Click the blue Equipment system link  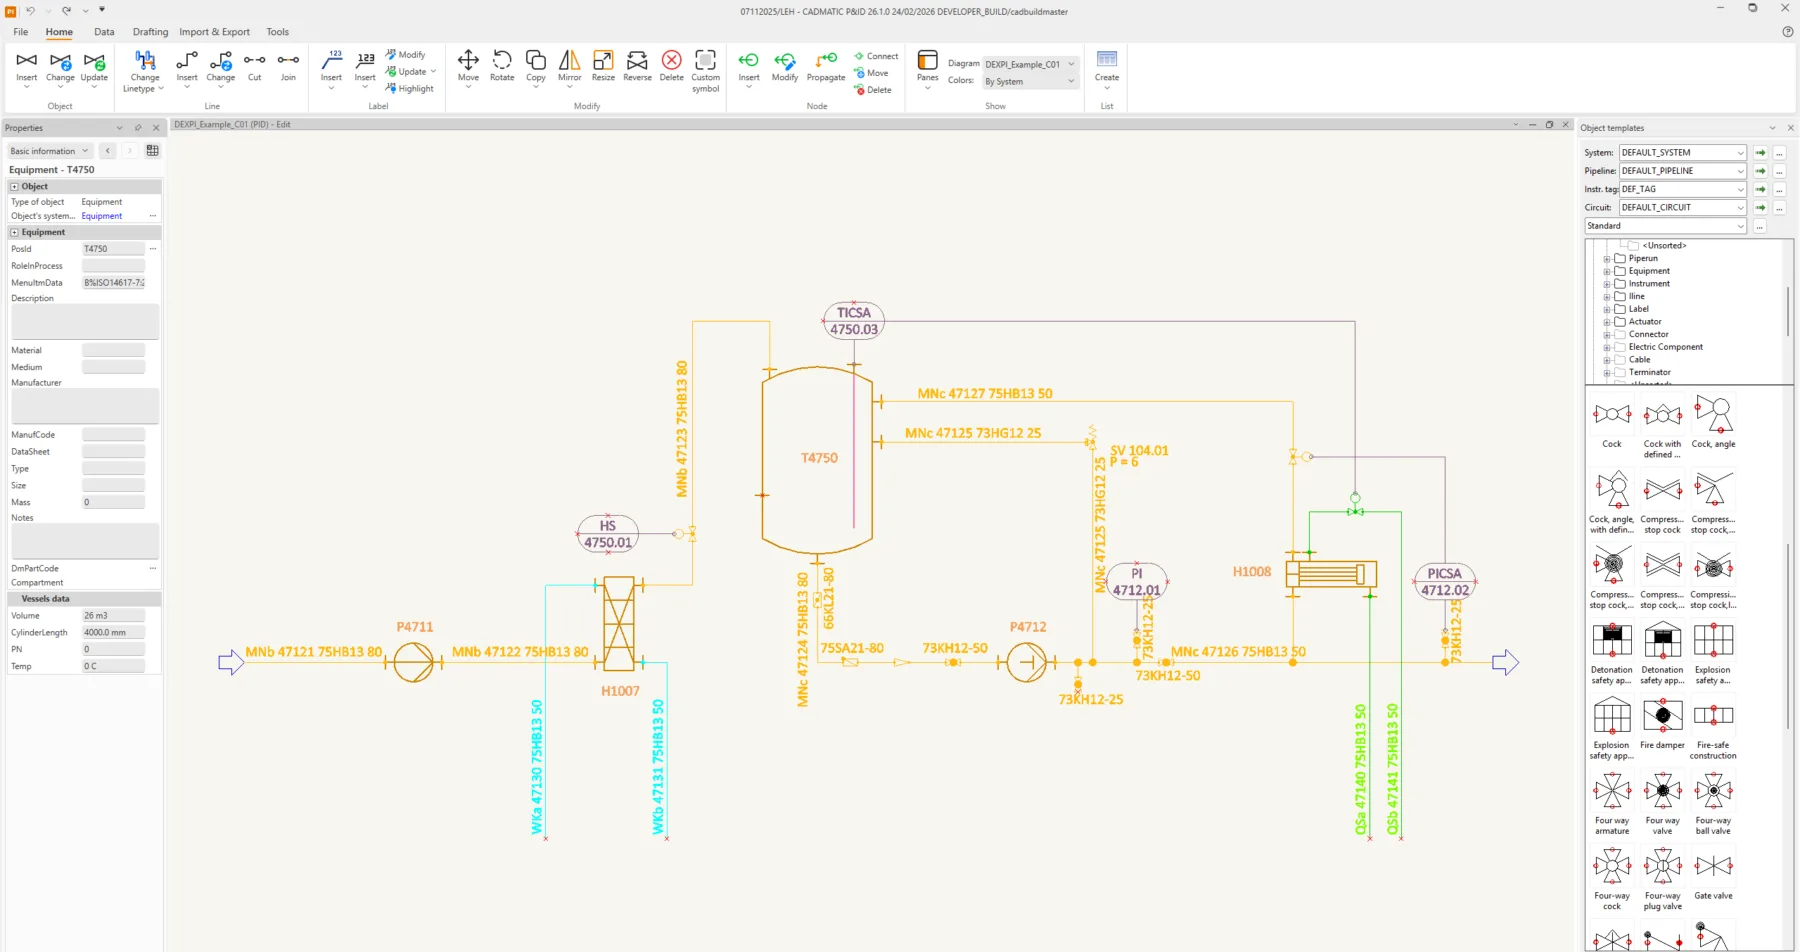click(102, 216)
